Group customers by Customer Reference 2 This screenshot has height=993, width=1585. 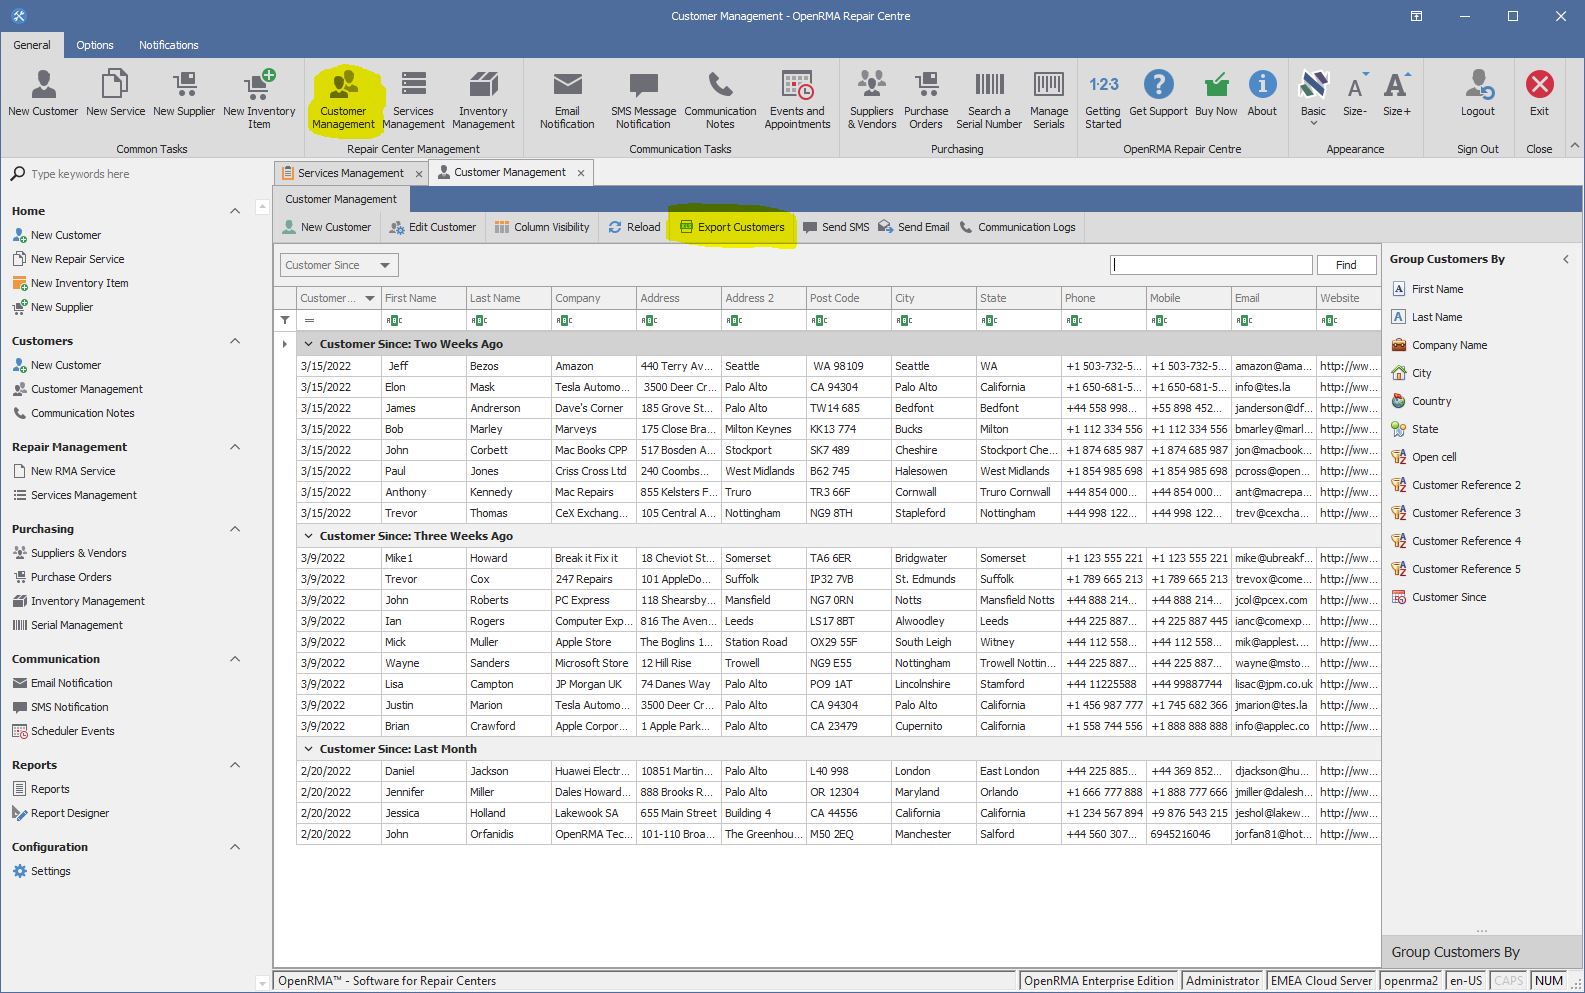(x=1456, y=485)
